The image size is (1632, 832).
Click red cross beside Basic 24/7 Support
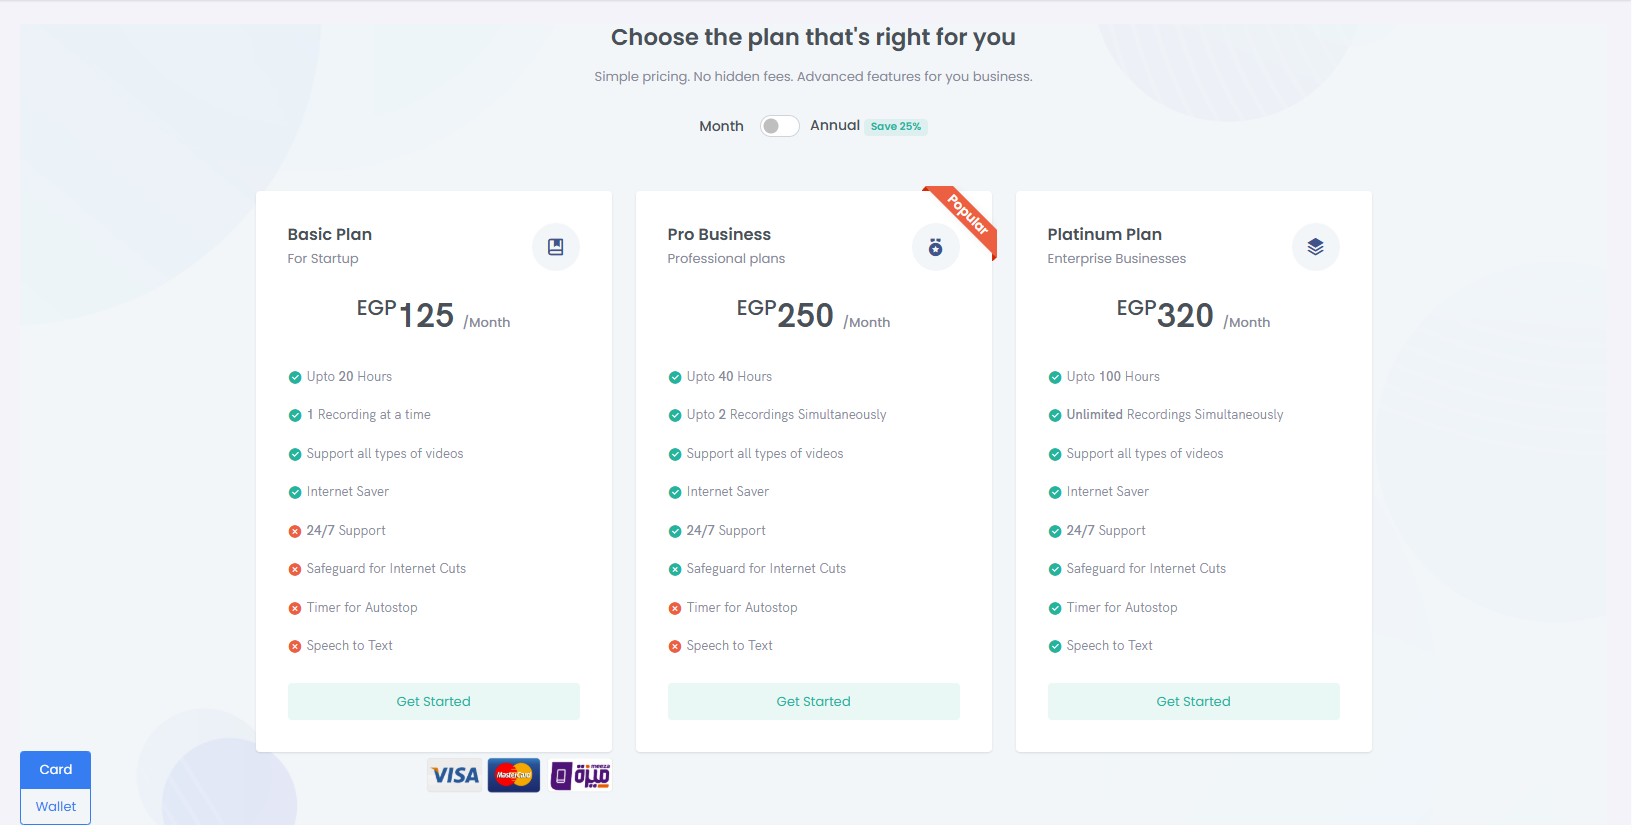tap(295, 531)
